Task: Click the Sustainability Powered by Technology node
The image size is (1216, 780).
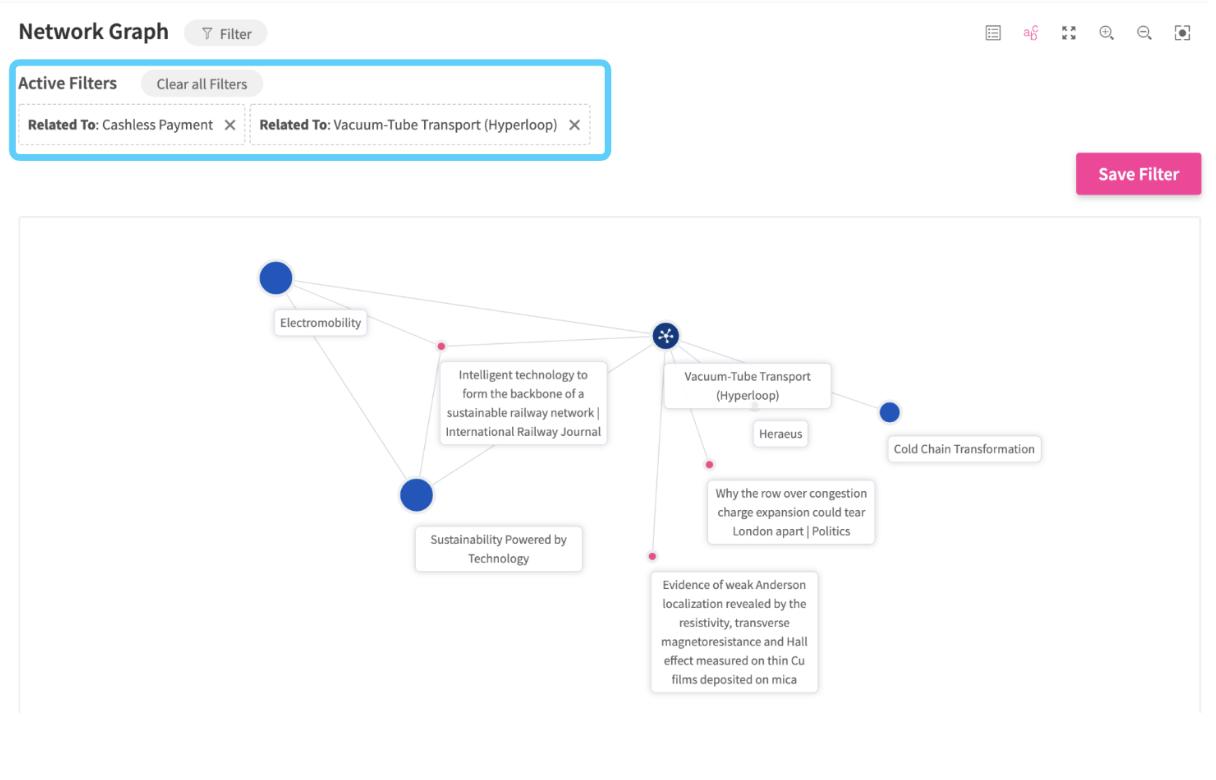Action: pyautogui.click(x=416, y=495)
